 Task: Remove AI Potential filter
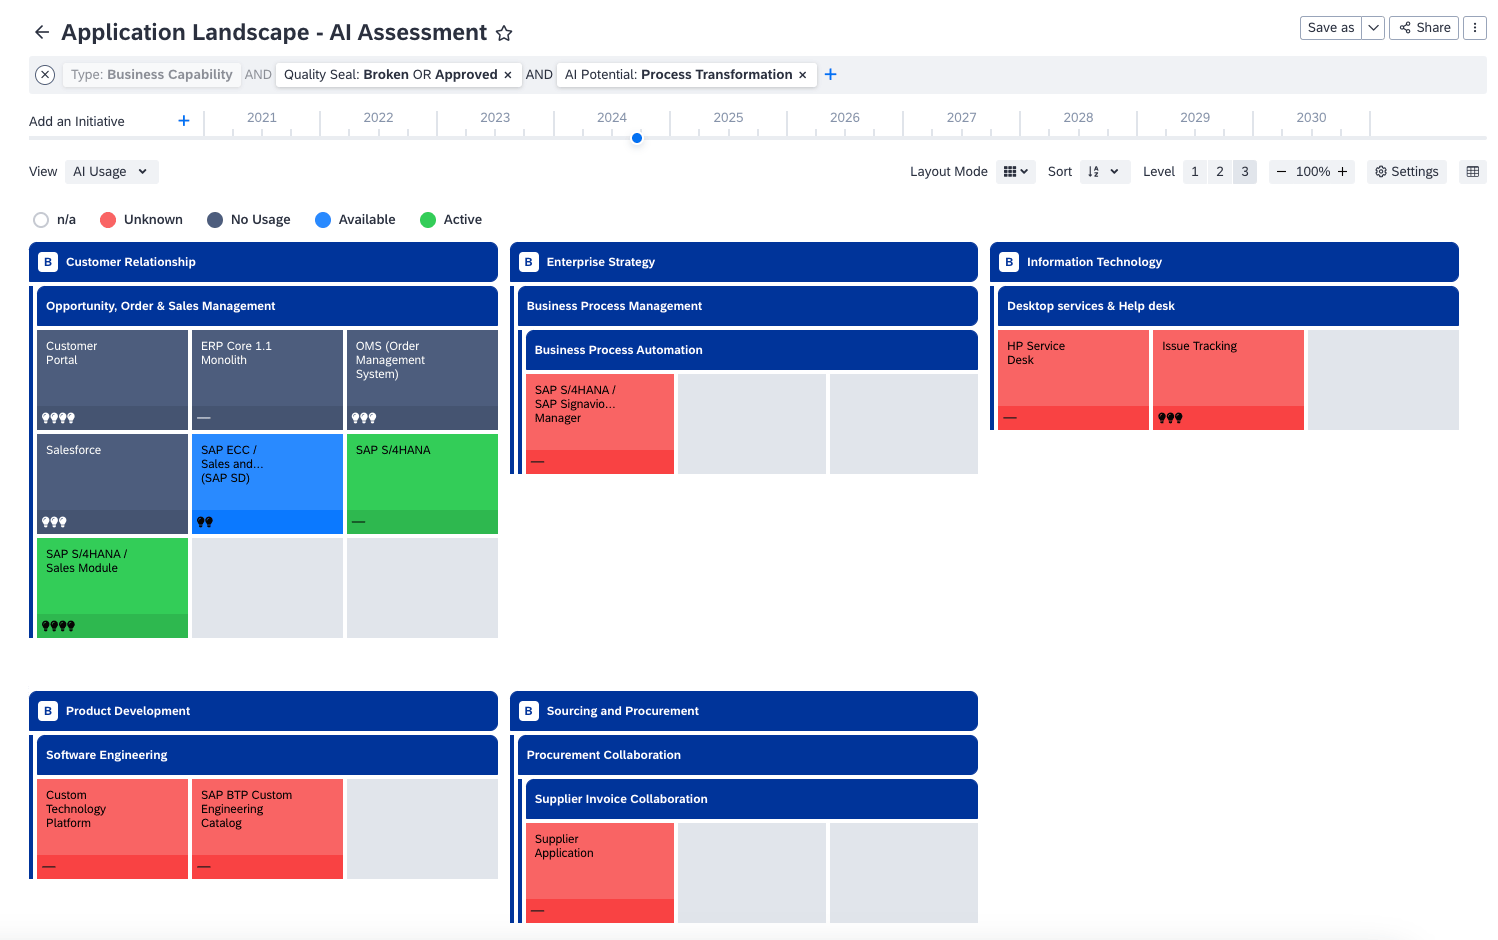click(803, 75)
